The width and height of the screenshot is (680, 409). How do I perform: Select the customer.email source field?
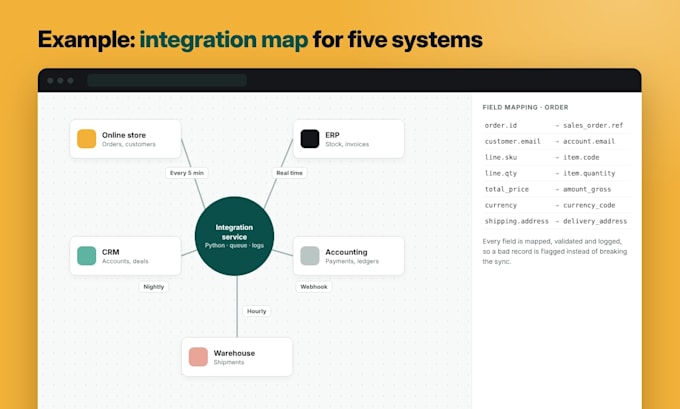513,141
